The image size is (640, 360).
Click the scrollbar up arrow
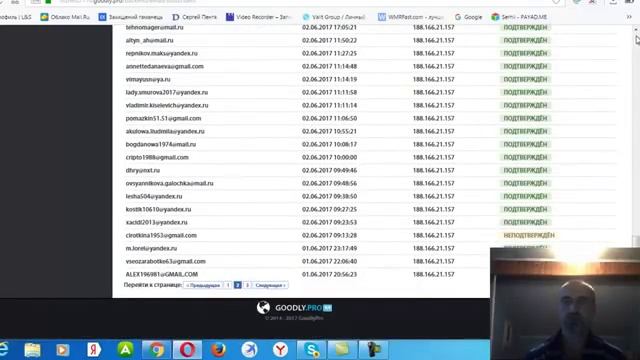(636, 29)
